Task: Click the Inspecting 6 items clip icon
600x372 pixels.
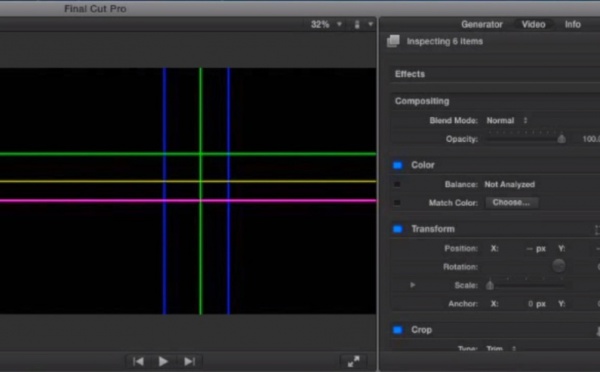Action: 393,41
